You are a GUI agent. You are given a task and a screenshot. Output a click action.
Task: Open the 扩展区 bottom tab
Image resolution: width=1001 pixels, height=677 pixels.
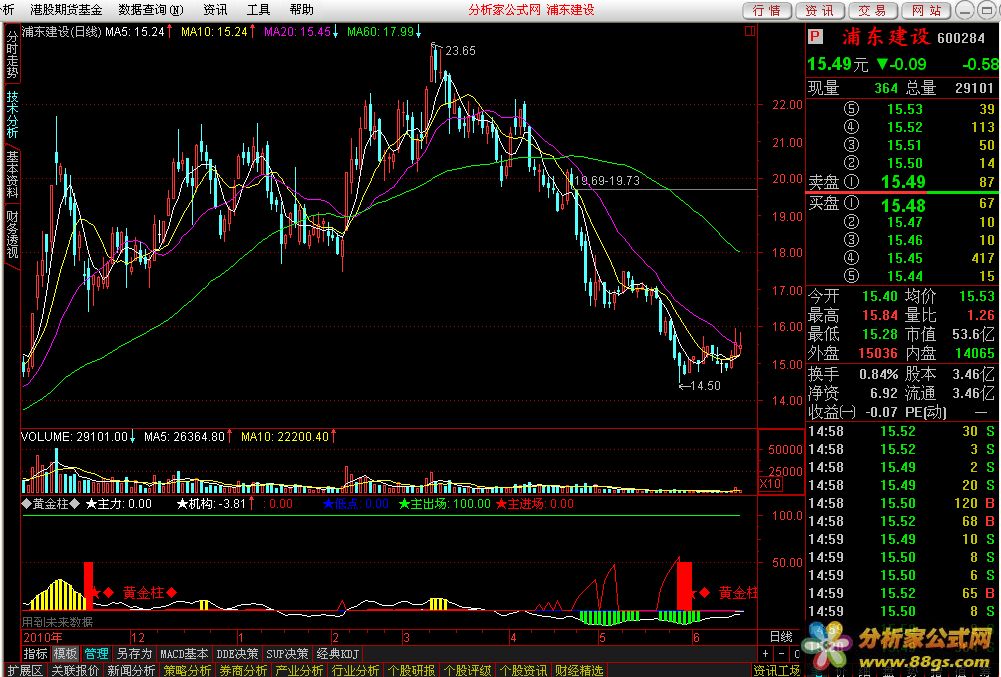(x=24, y=671)
